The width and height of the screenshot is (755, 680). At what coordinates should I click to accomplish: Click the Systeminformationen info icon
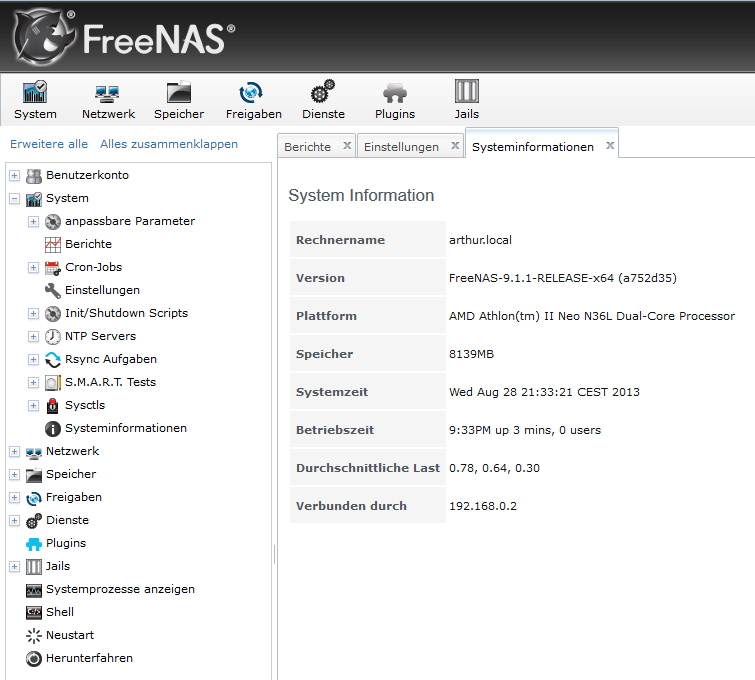(52, 429)
